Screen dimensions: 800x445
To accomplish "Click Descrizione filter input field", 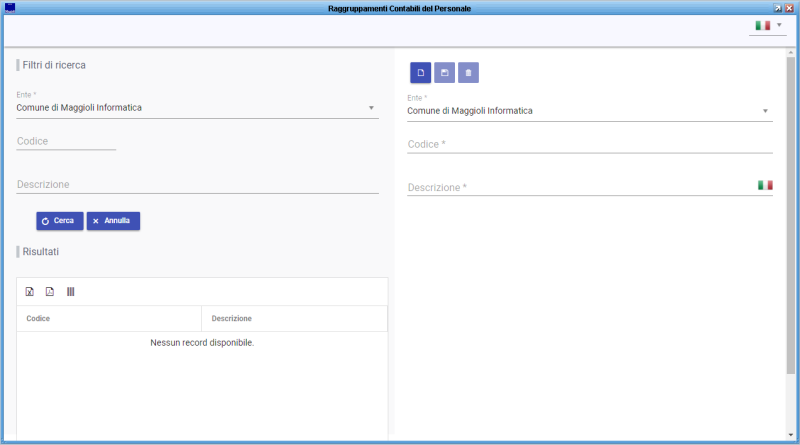I will pyautogui.click(x=197, y=185).
